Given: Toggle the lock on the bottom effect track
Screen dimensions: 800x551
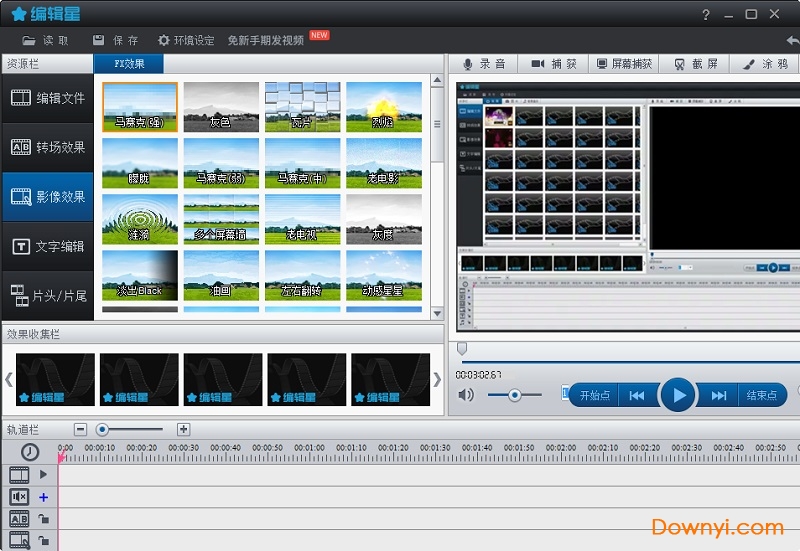Looking at the screenshot, I should (43, 541).
